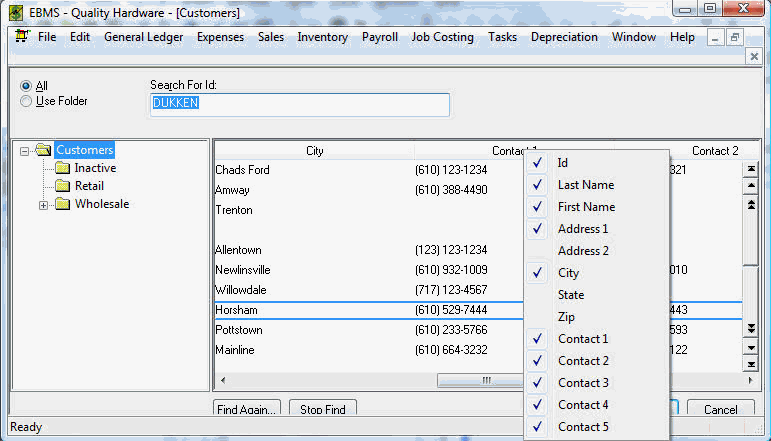771x441 pixels.
Task: Click the Find Again button
Action: pos(246,409)
